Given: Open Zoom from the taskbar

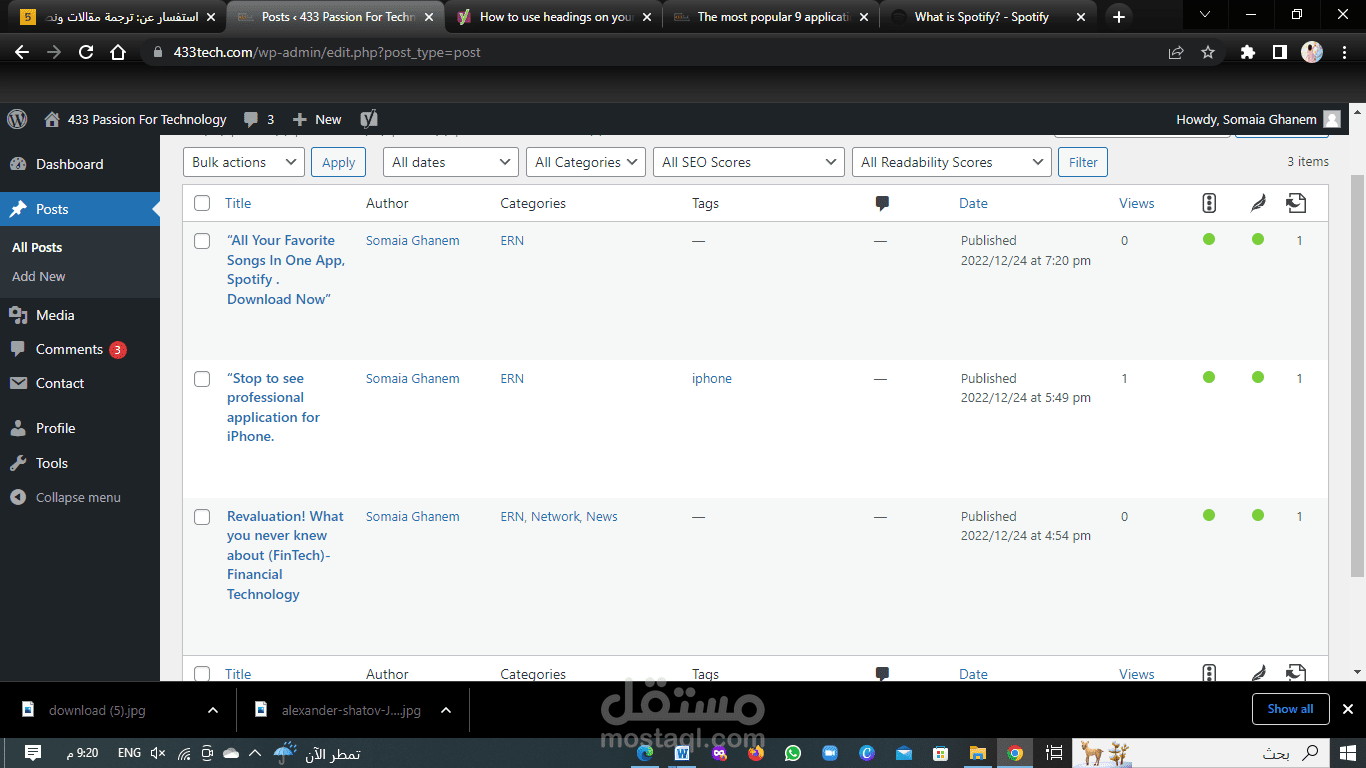Looking at the screenshot, I should coord(829,753).
